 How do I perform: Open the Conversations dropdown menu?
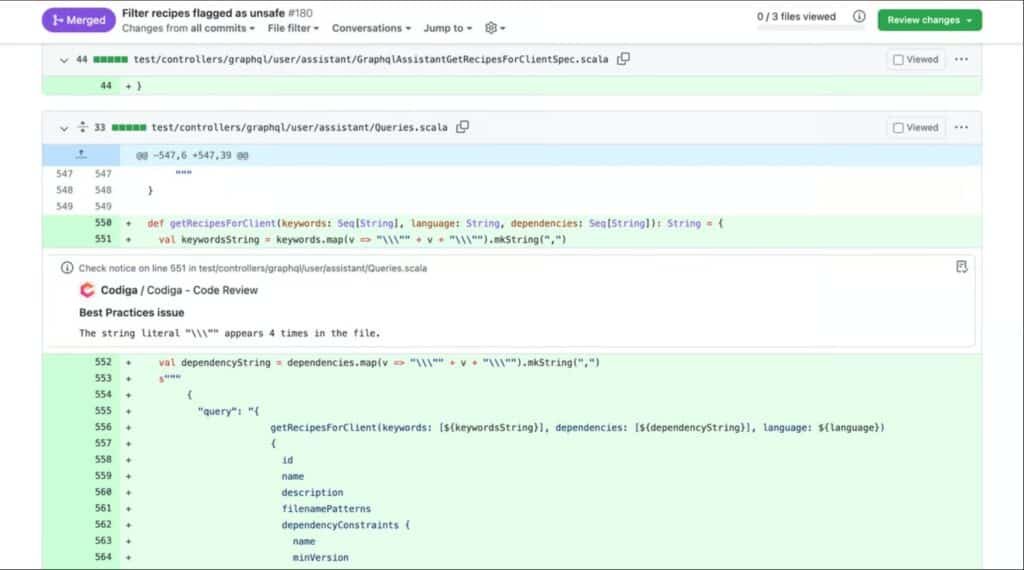371,28
